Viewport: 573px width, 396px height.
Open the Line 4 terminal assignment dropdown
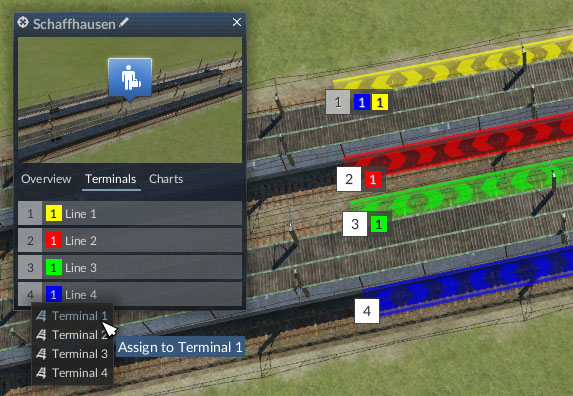(x=30, y=294)
